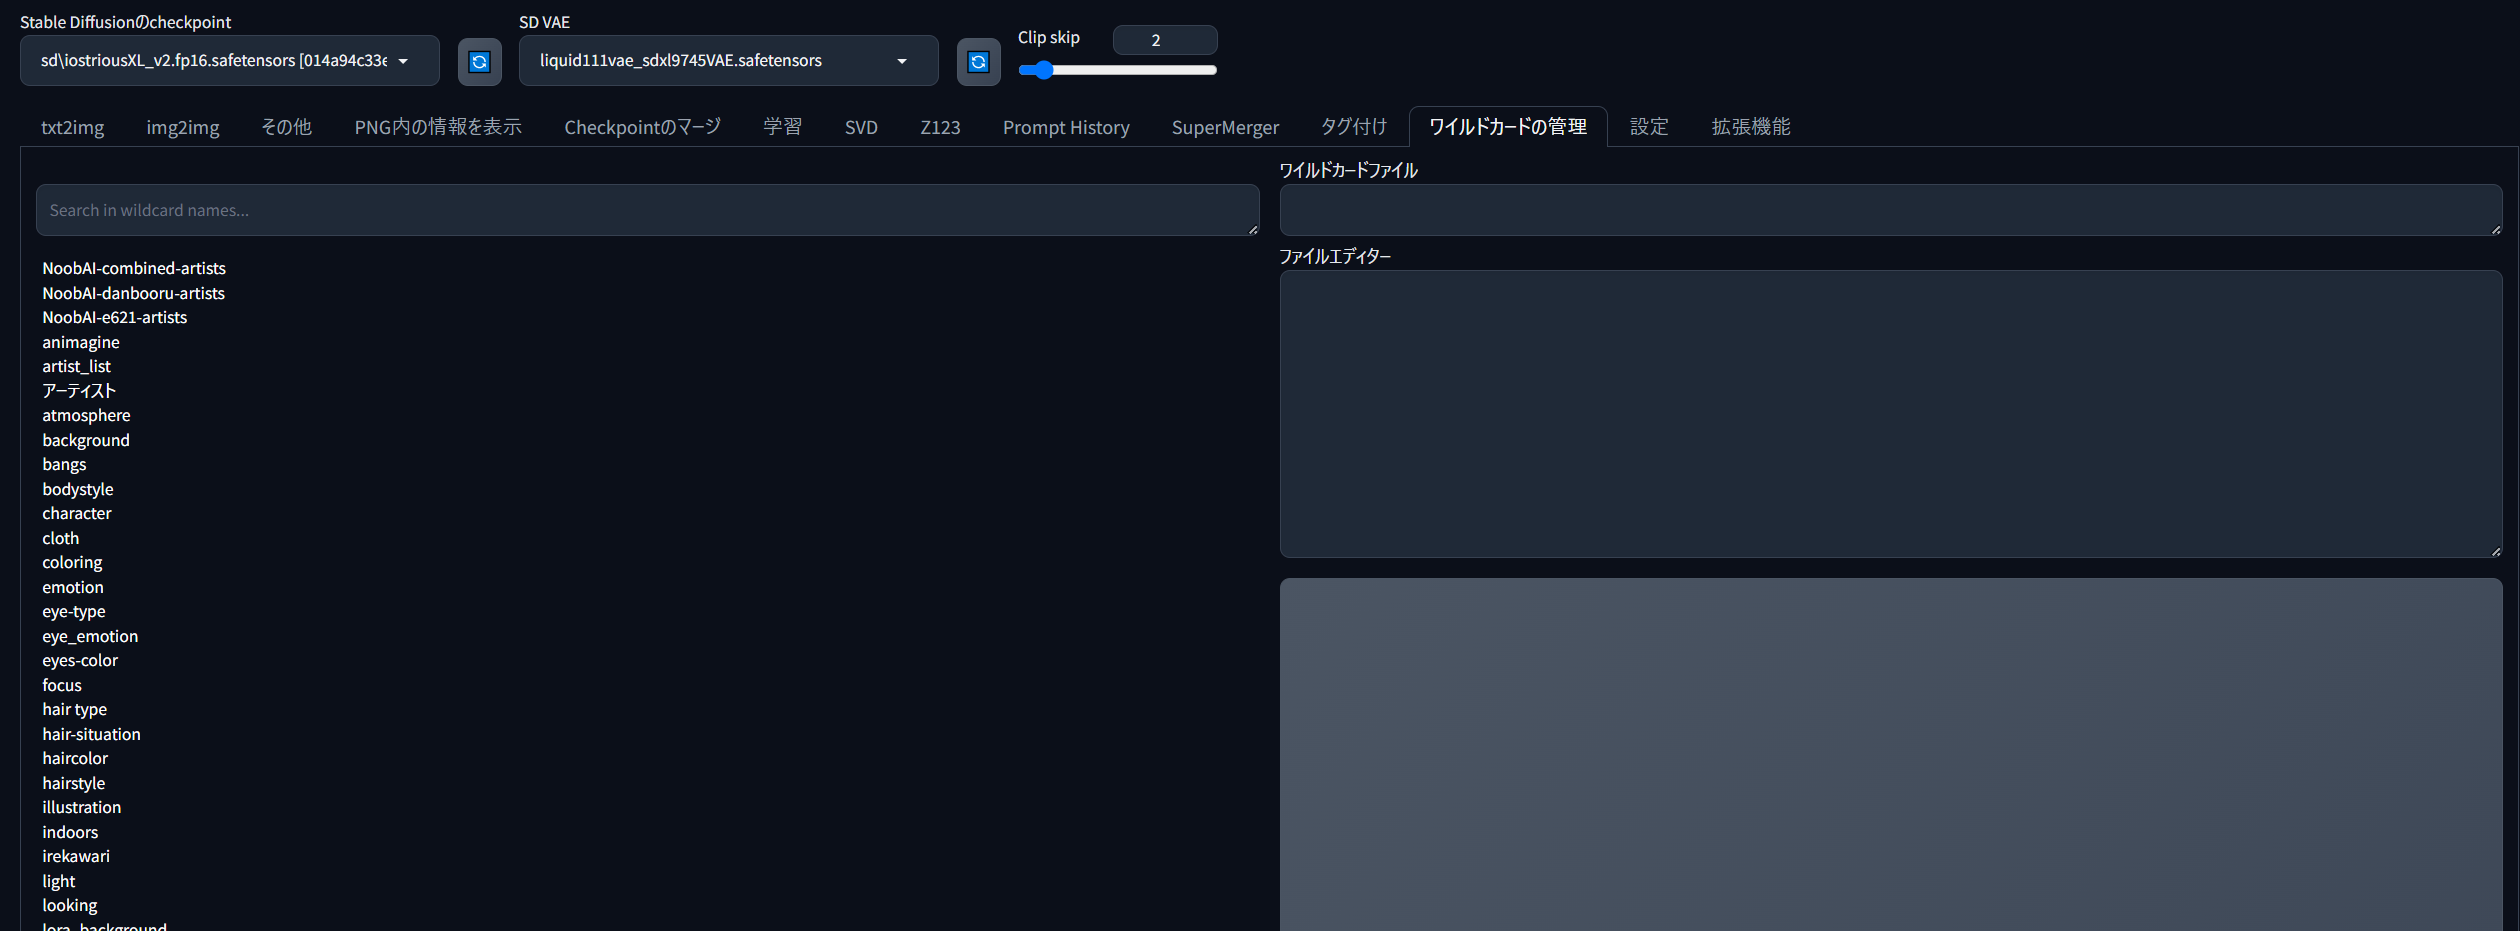Select the light wildcard

tap(58, 881)
